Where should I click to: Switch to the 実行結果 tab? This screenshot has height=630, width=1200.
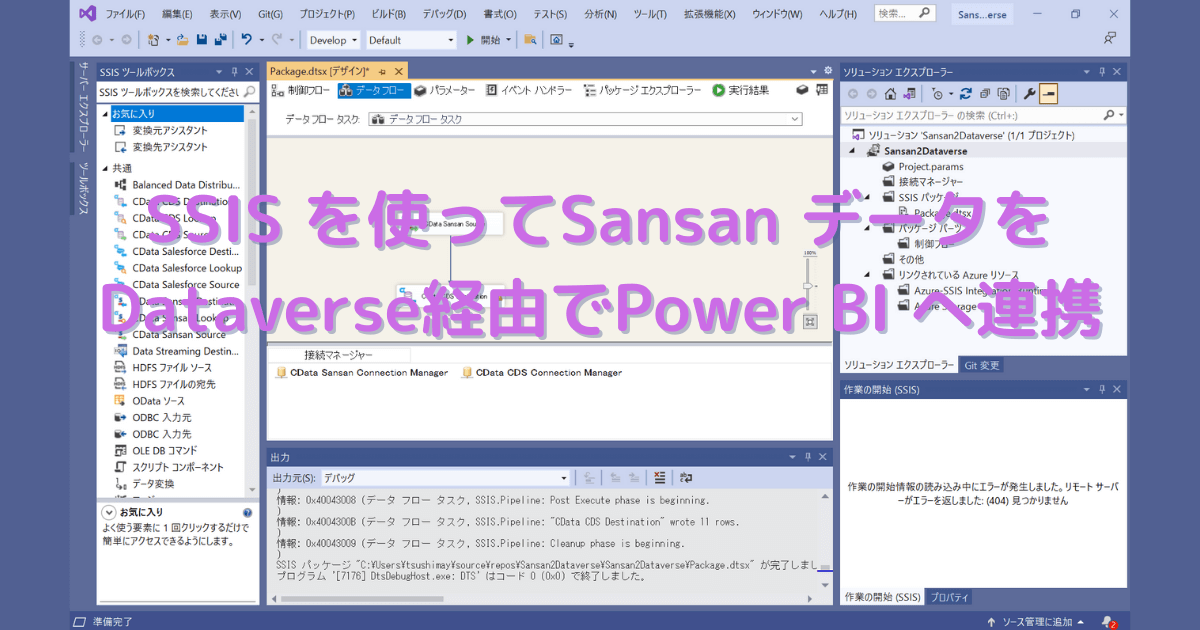[741, 90]
